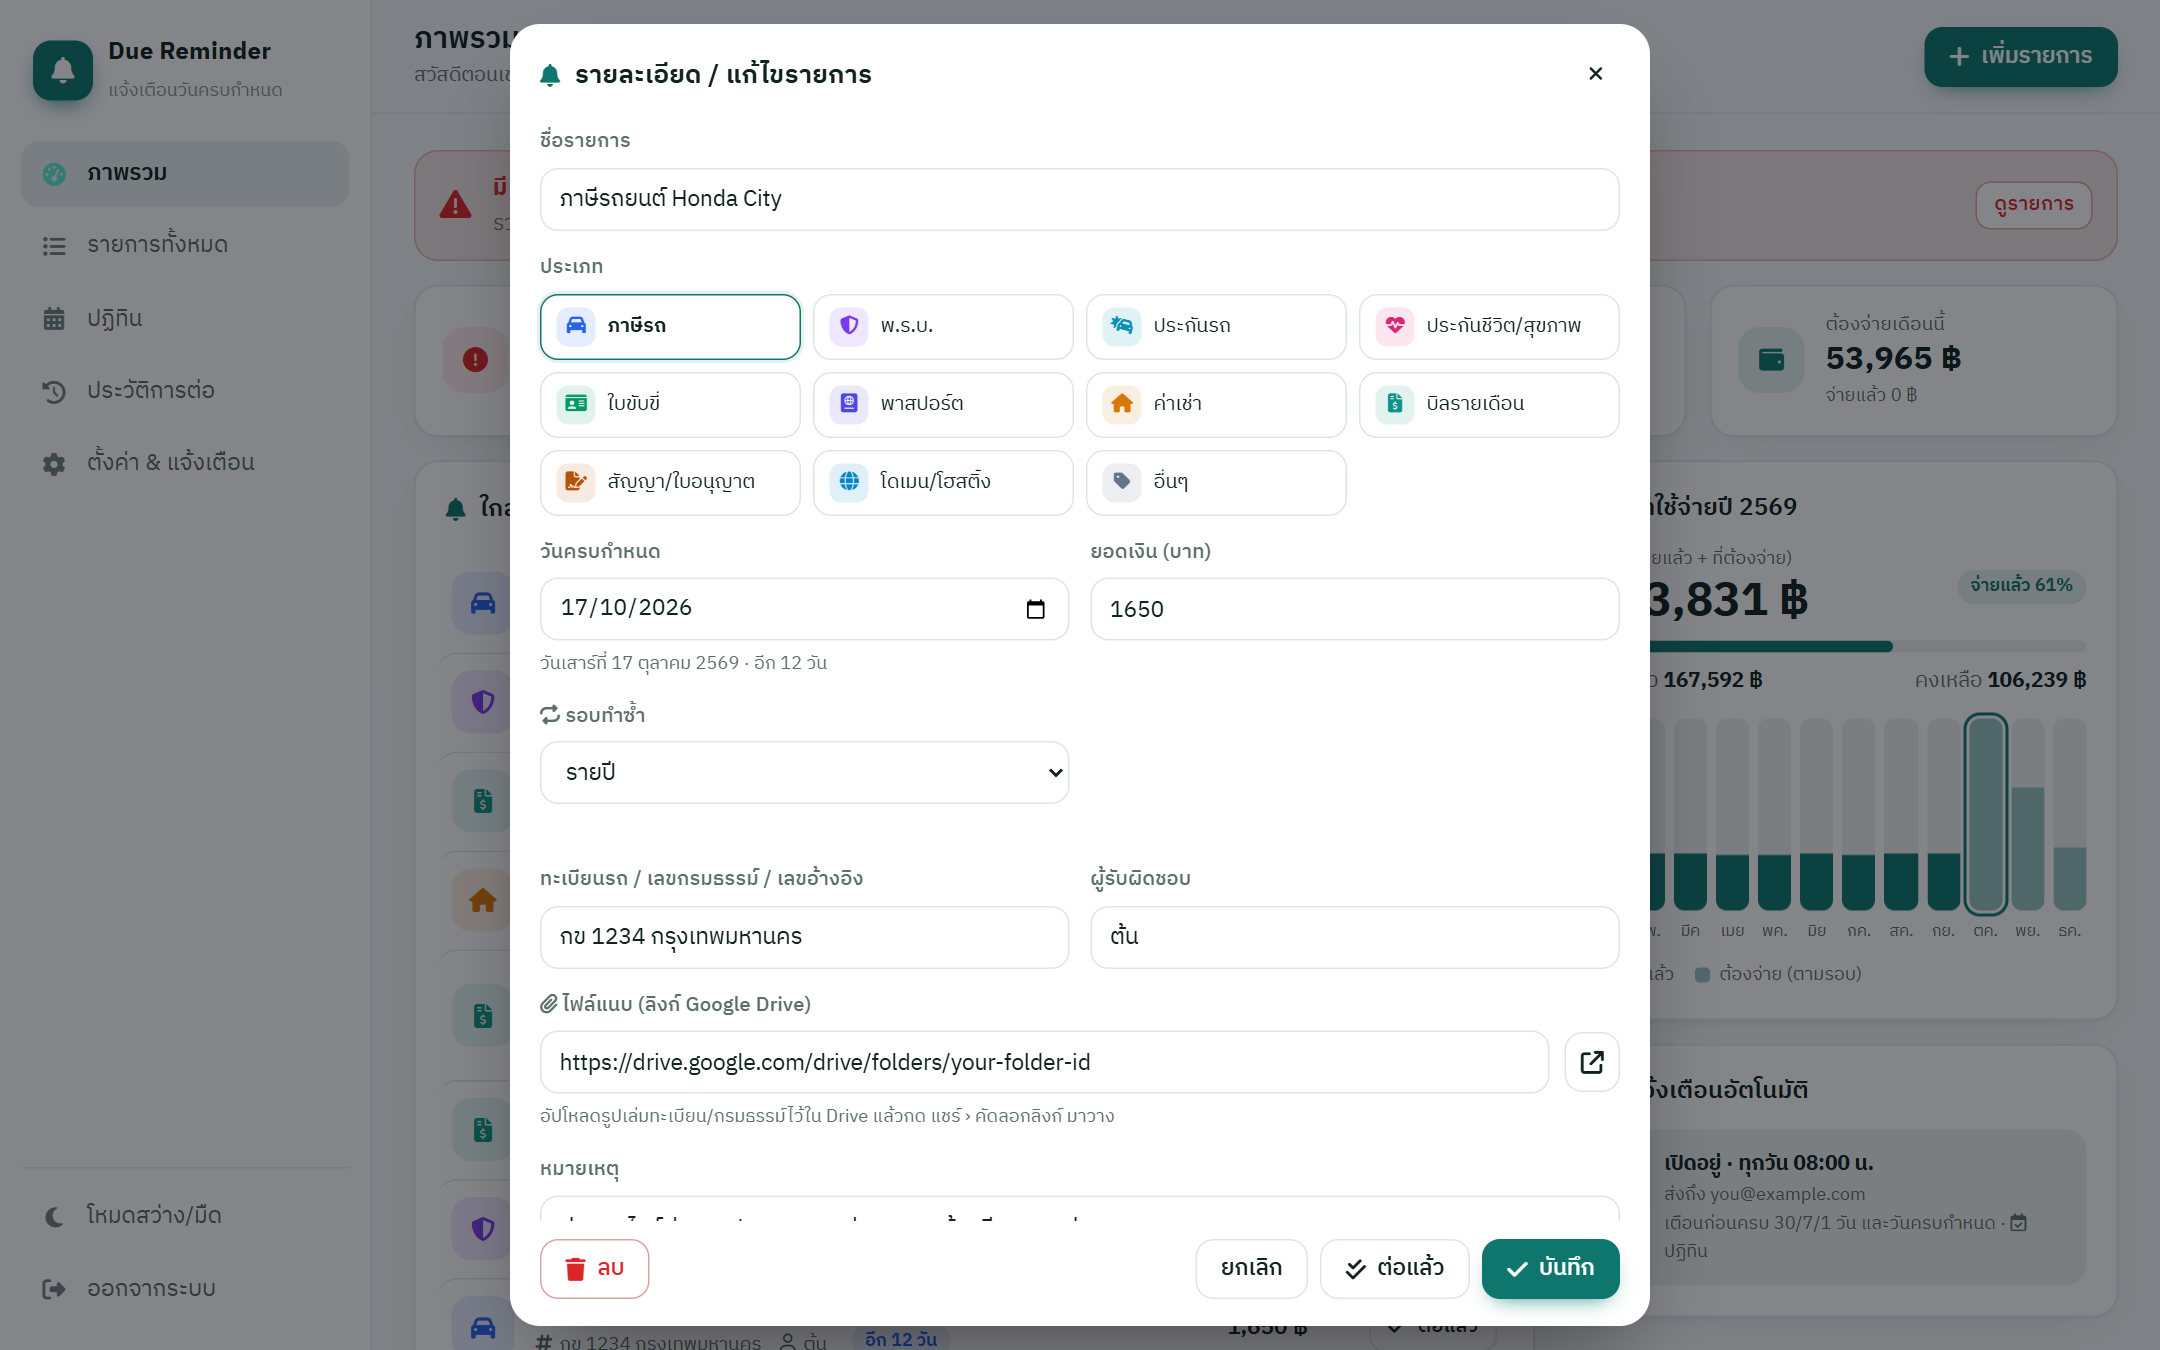
Task: Click the ลบ delete button
Action: click(x=594, y=1269)
